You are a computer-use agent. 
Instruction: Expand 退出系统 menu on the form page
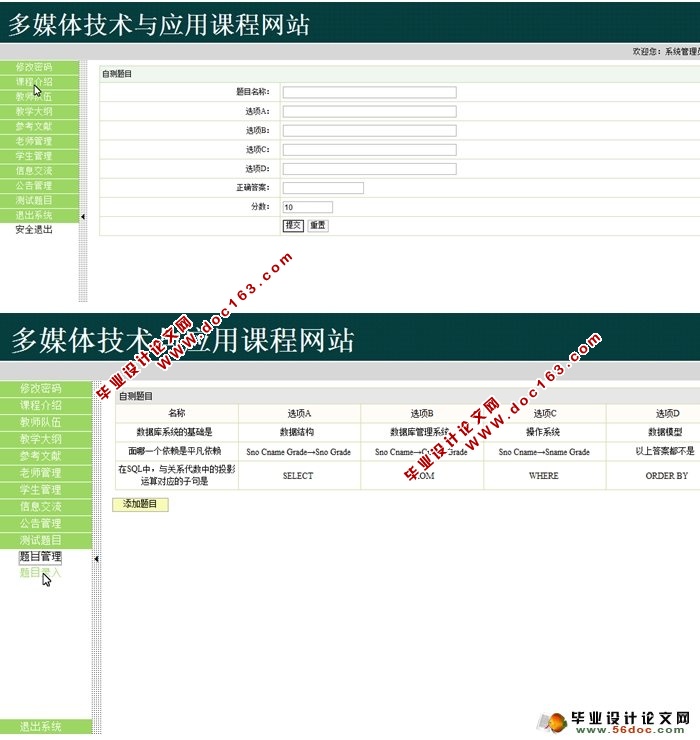(x=39, y=215)
